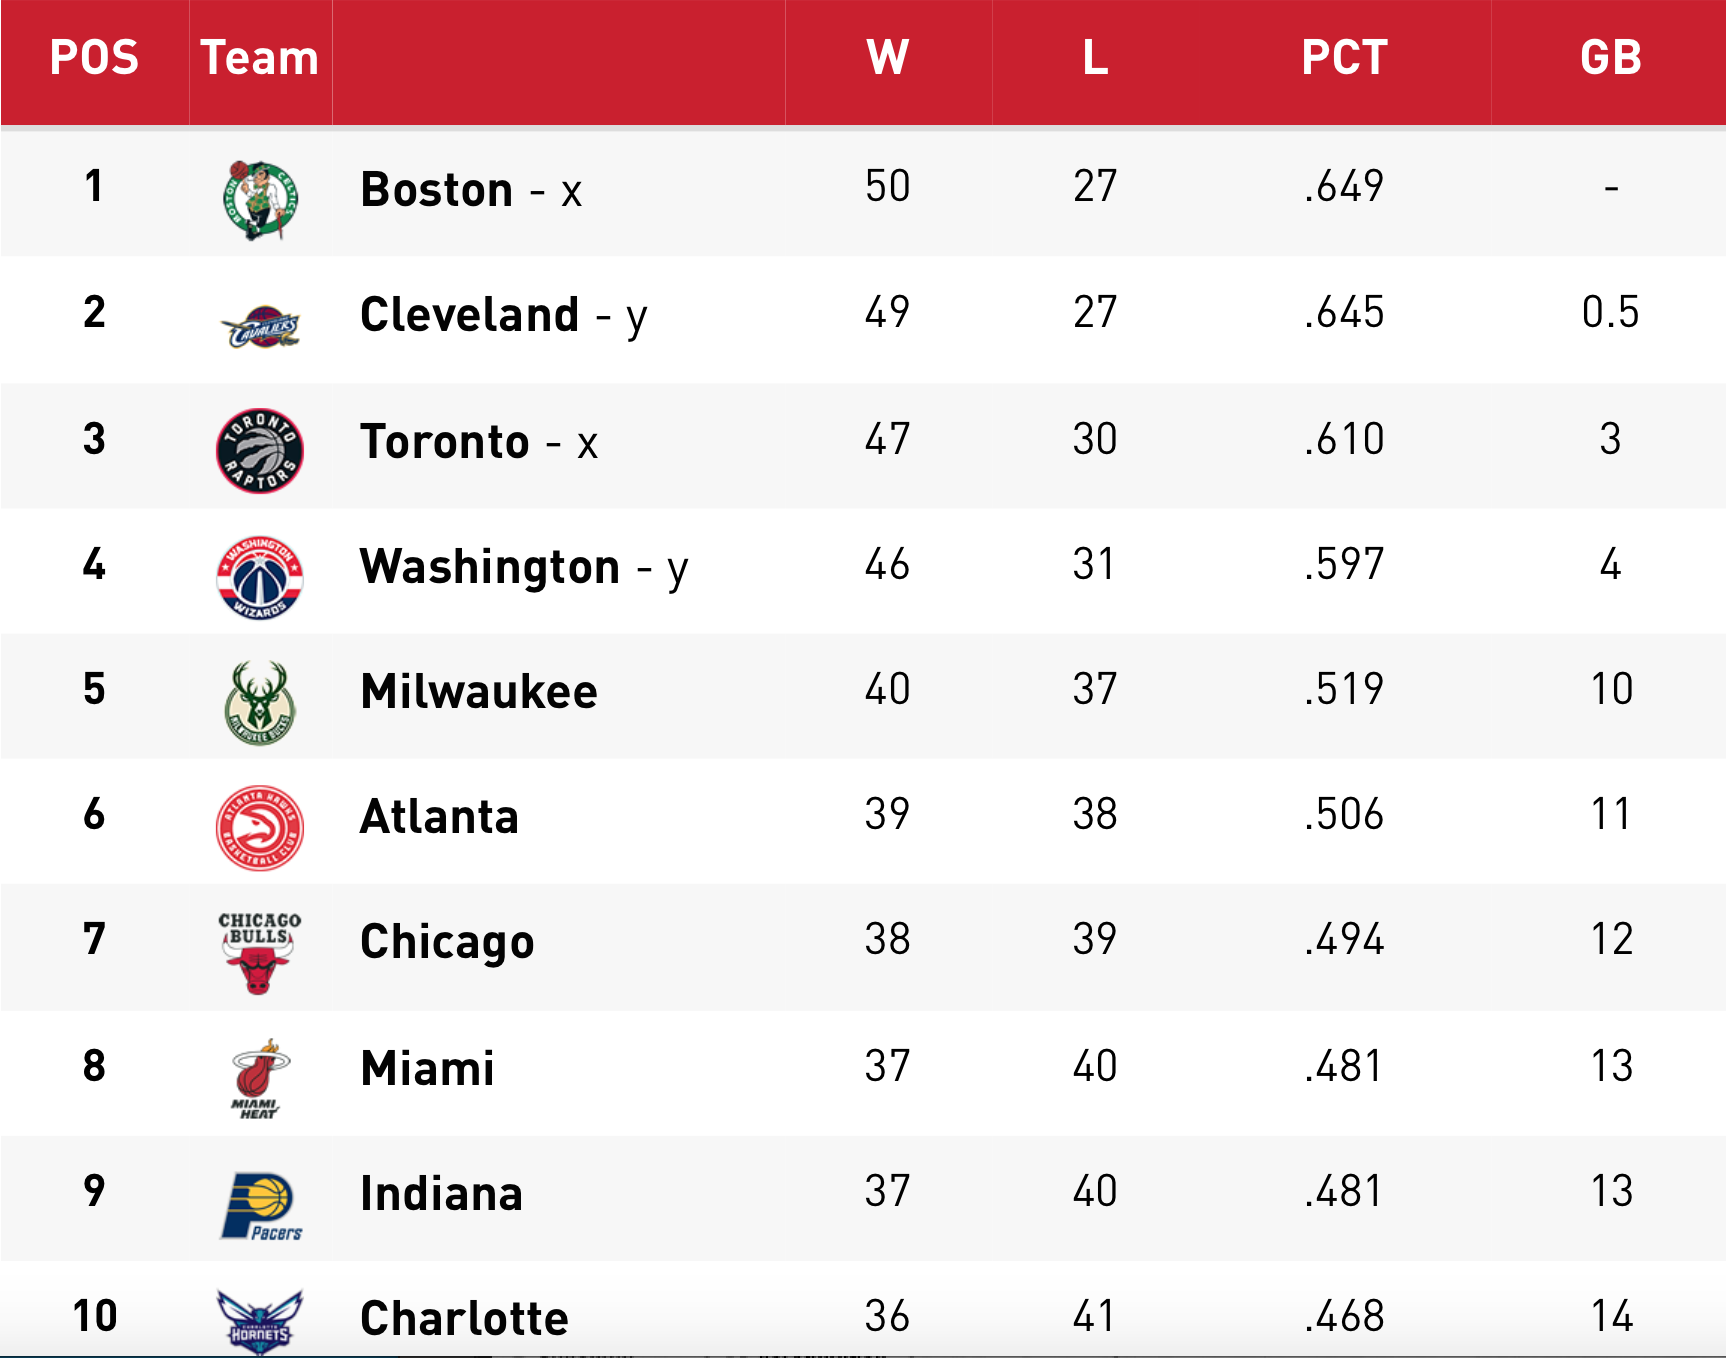
Task: Click the Charlotte team name
Action: pyautogui.click(x=464, y=1318)
